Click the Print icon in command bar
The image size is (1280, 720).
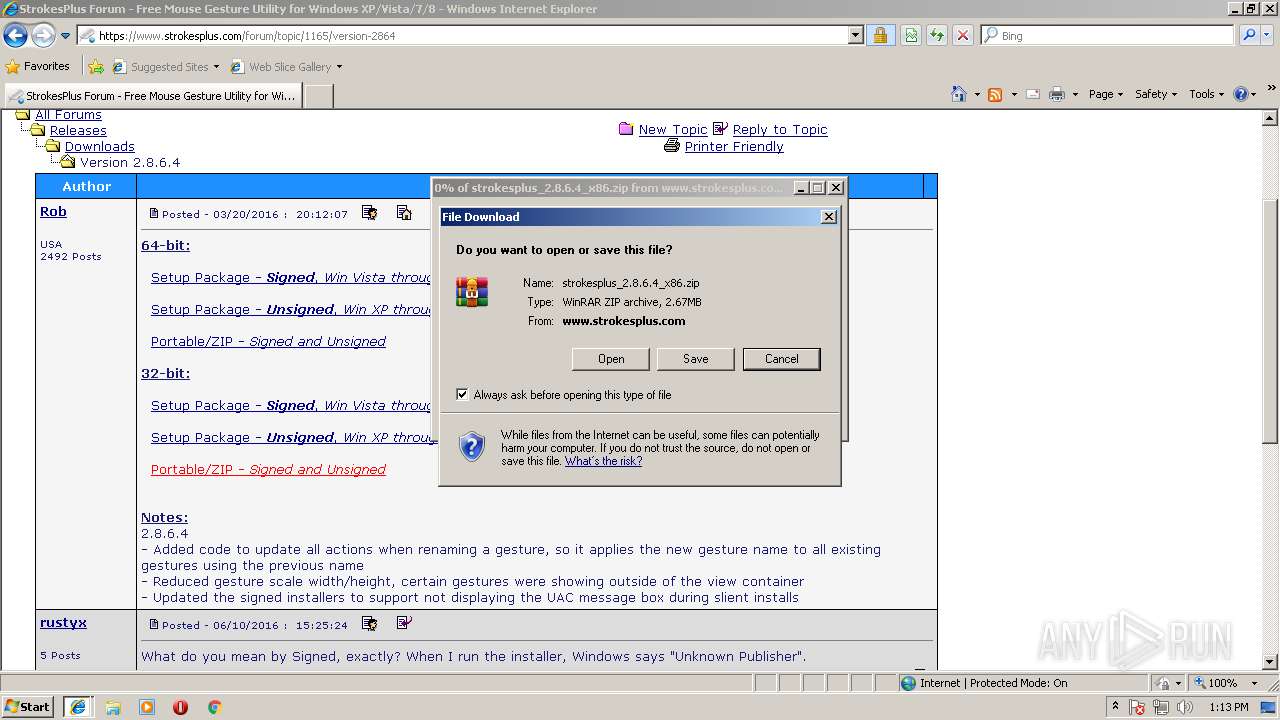1057,94
